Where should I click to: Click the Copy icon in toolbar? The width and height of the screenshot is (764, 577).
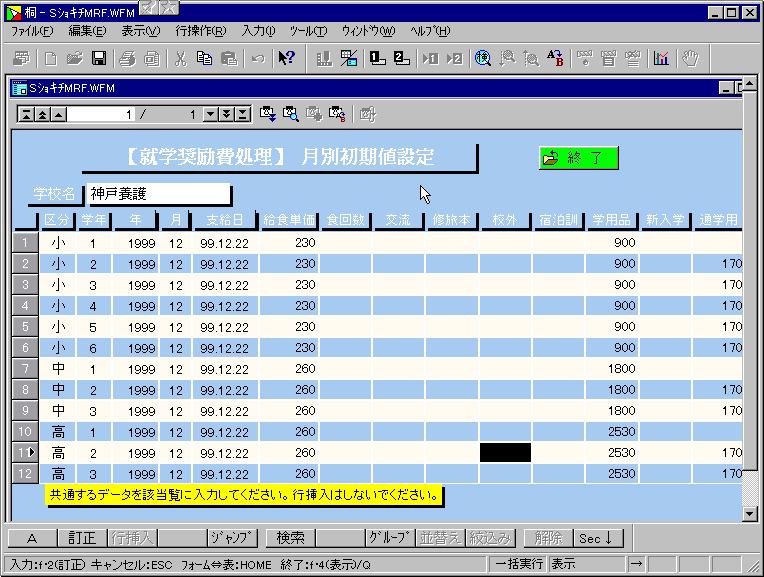point(204,59)
